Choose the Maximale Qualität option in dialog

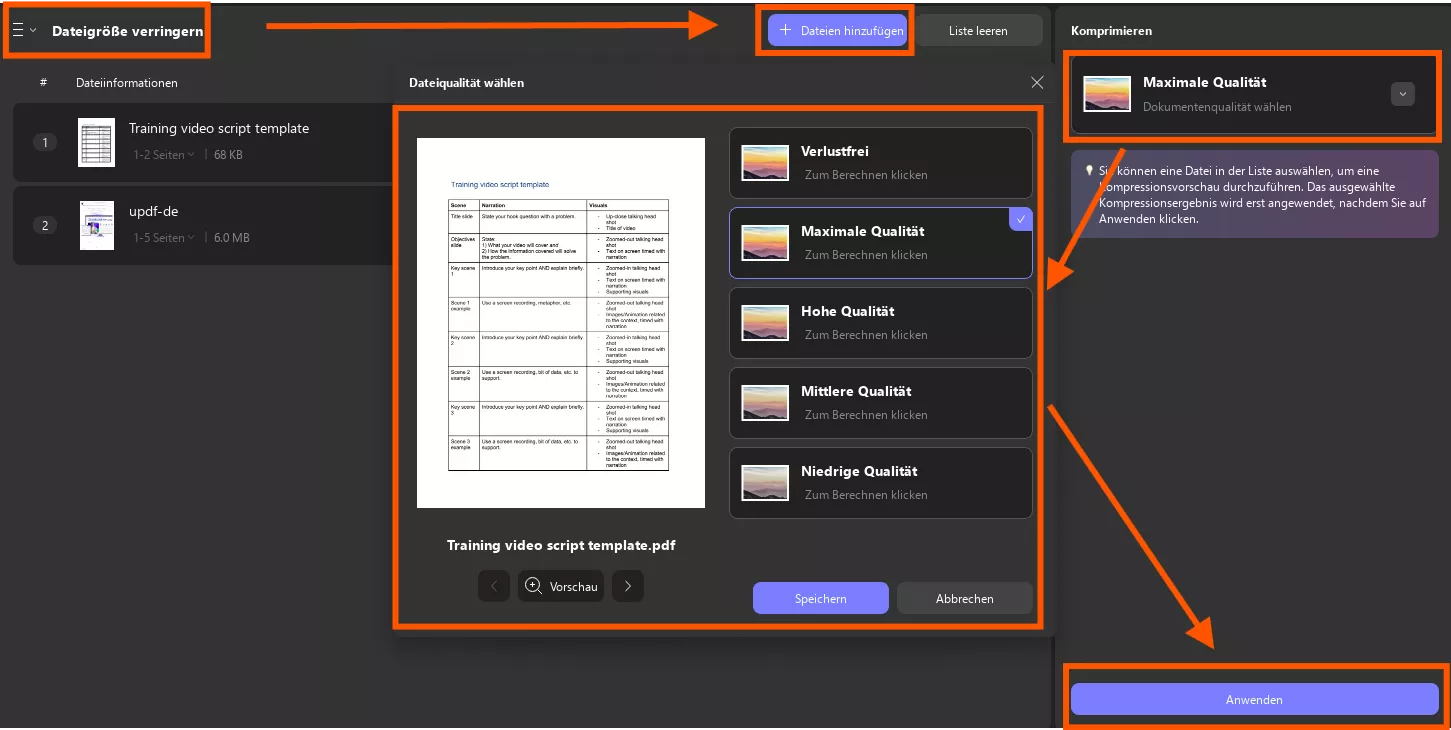881,243
